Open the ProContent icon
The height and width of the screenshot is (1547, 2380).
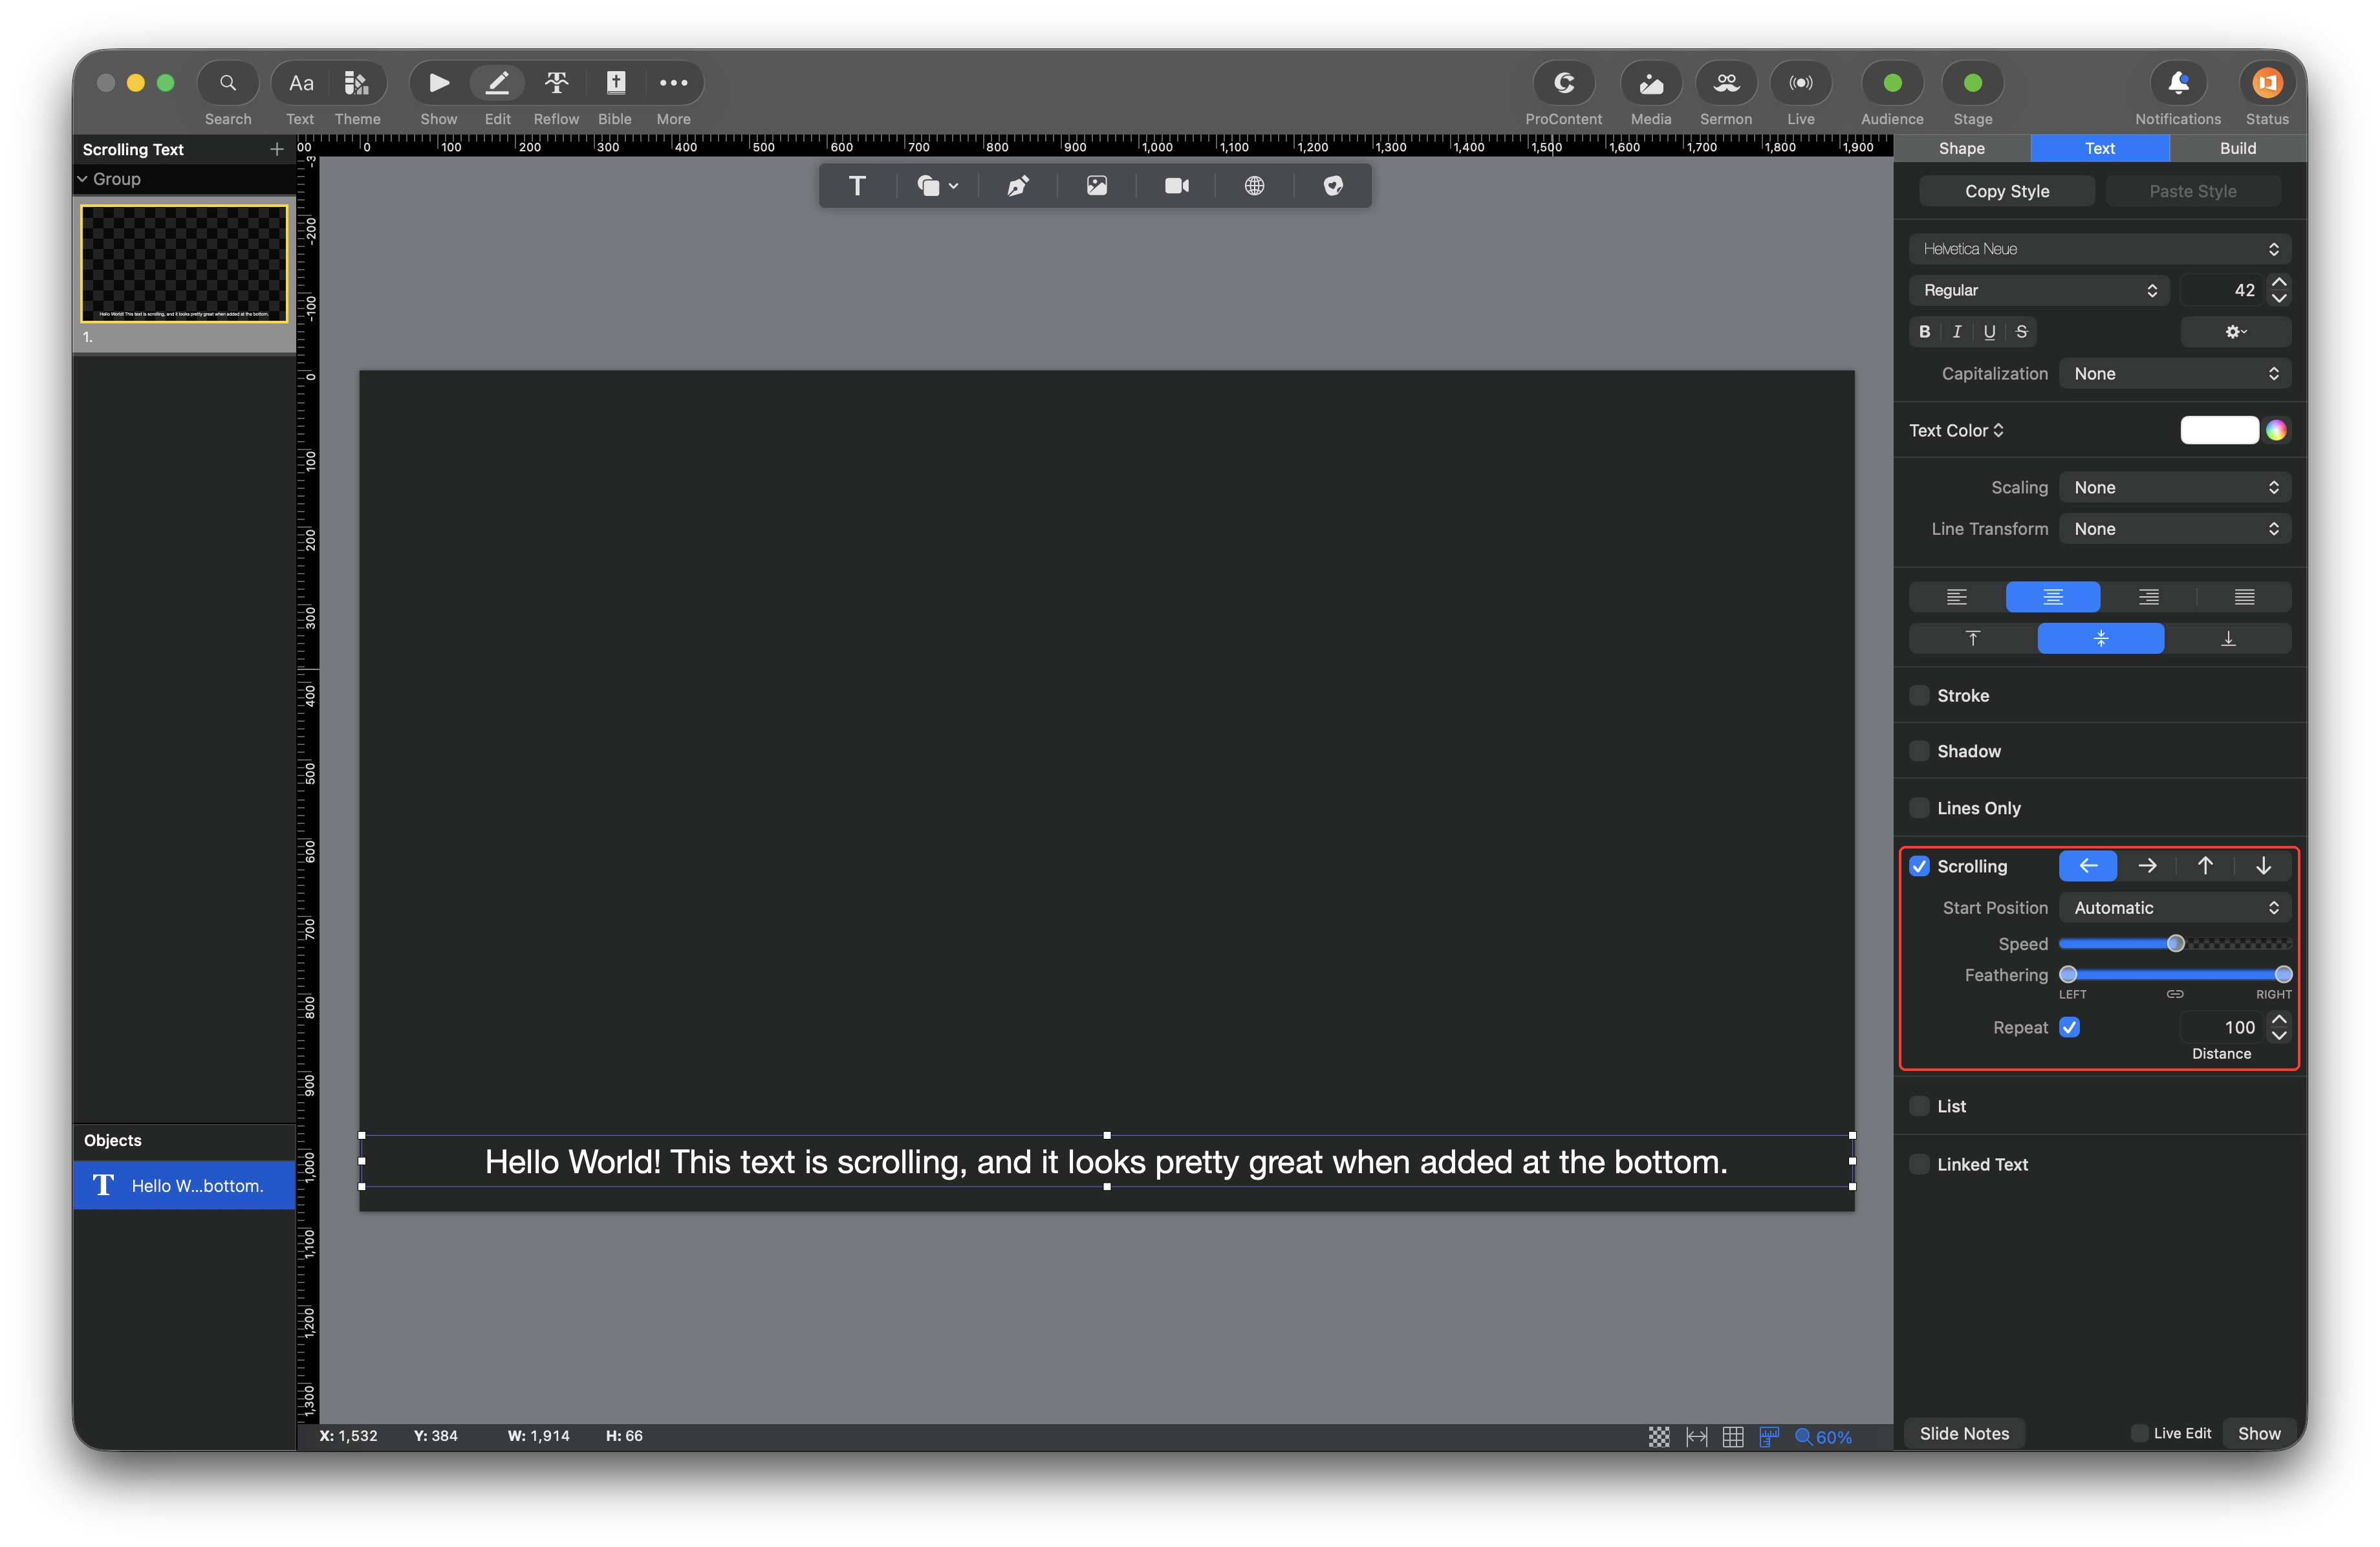(x=1563, y=84)
